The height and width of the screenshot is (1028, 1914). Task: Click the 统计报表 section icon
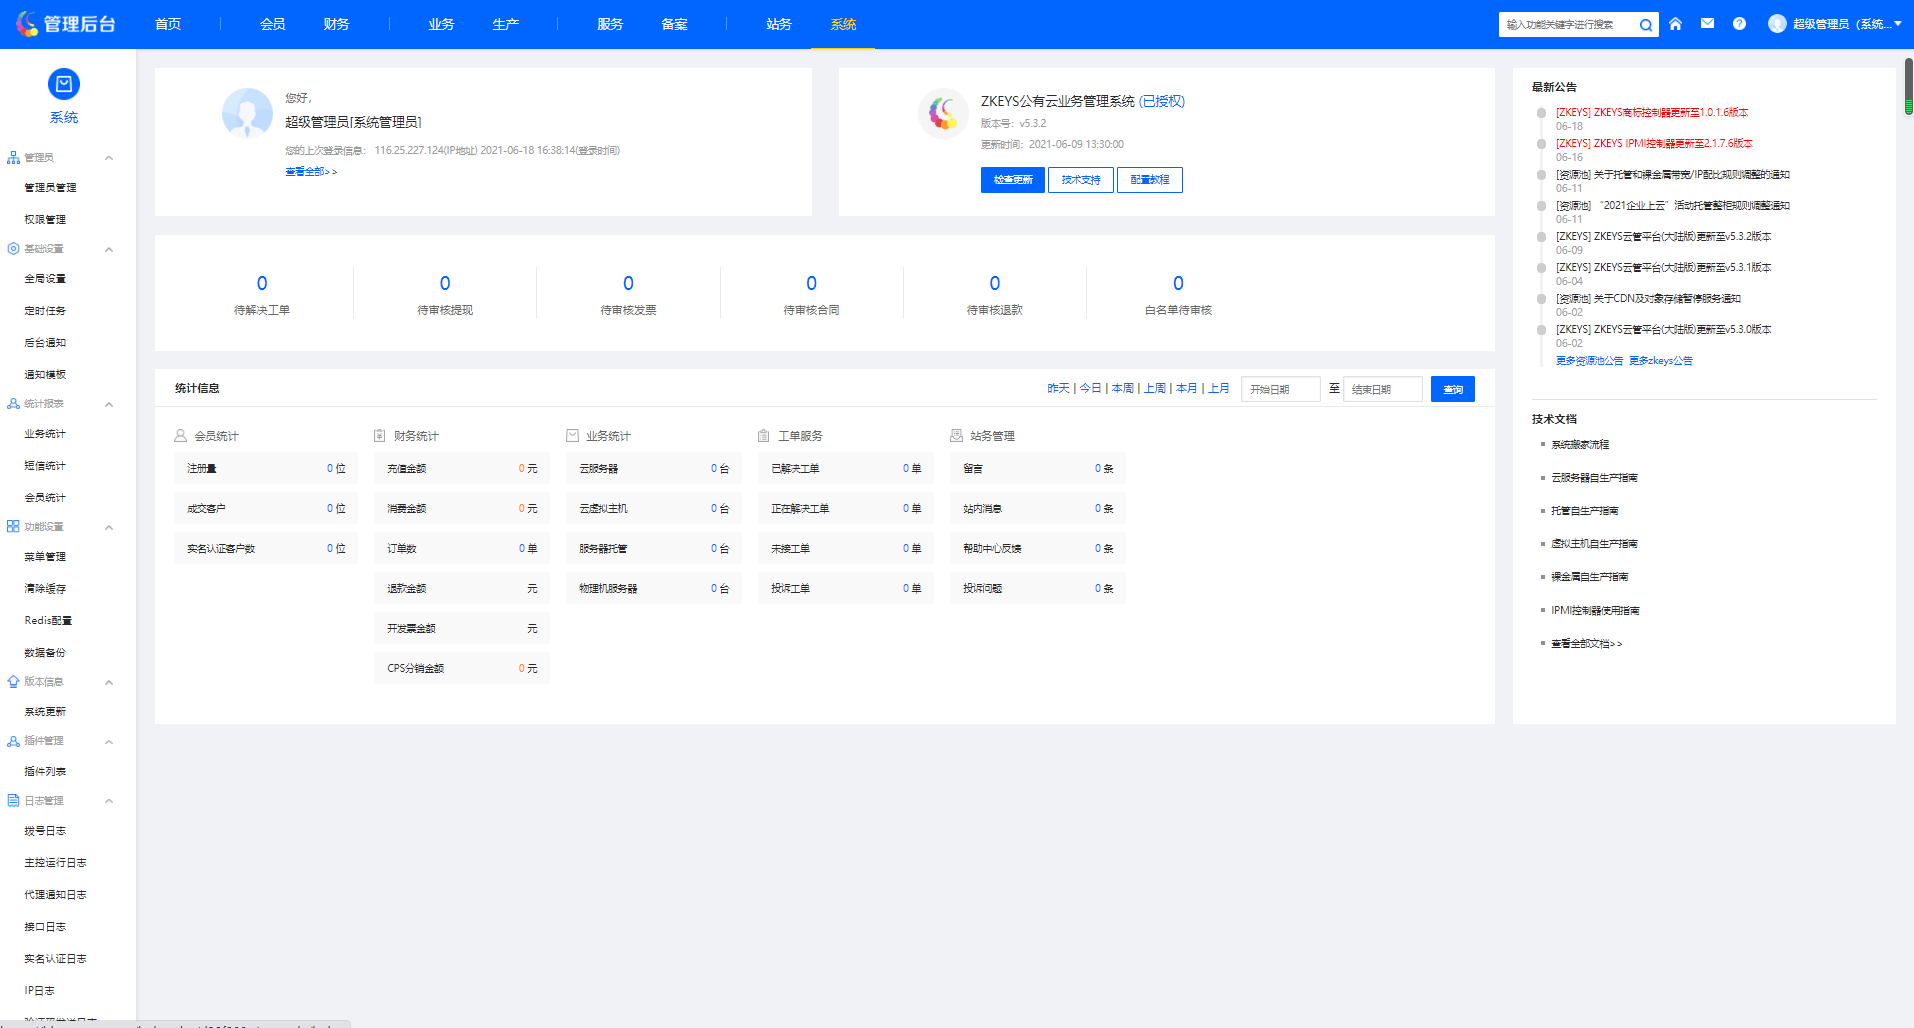pos(13,404)
